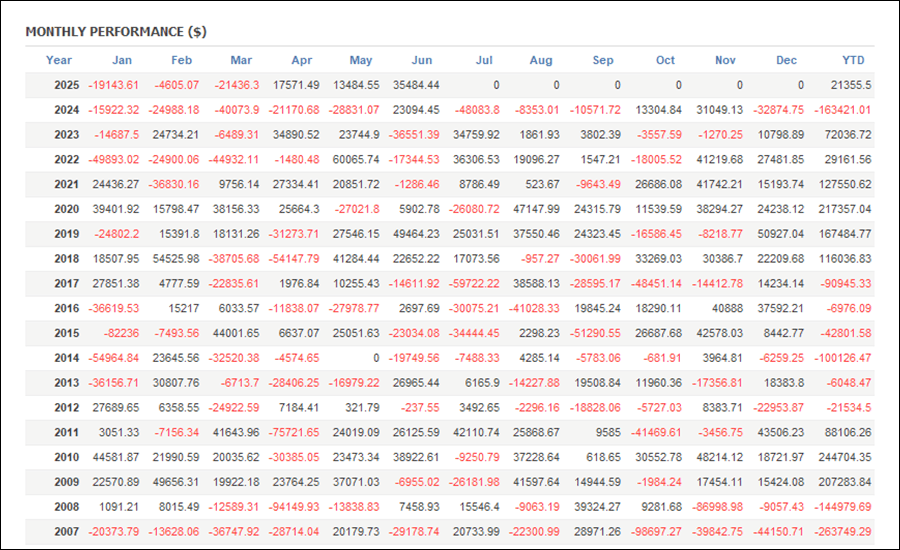Viewport: 900px width, 550px height.
Task: Click the YTD column header
Action: (853, 60)
